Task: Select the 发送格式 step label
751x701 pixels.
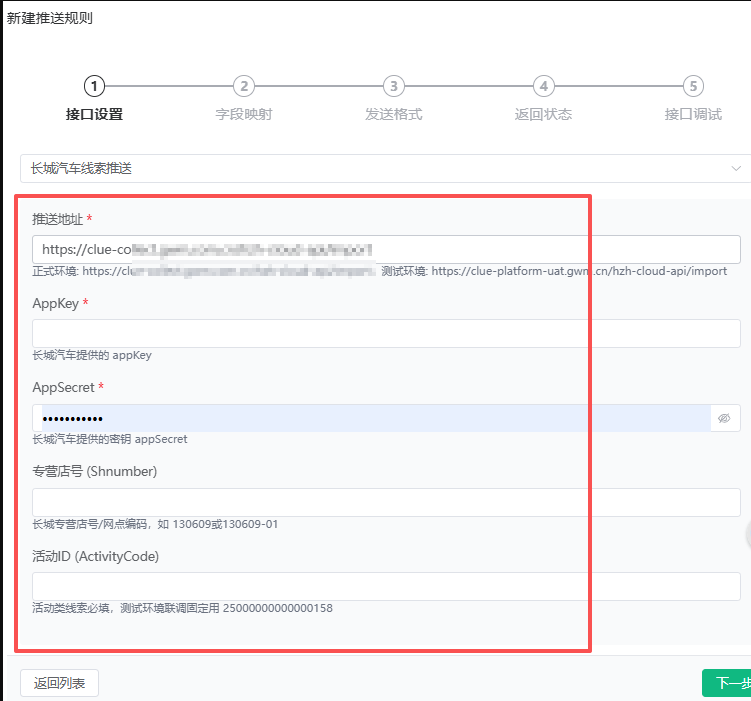Action: pyautogui.click(x=394, y=114)
